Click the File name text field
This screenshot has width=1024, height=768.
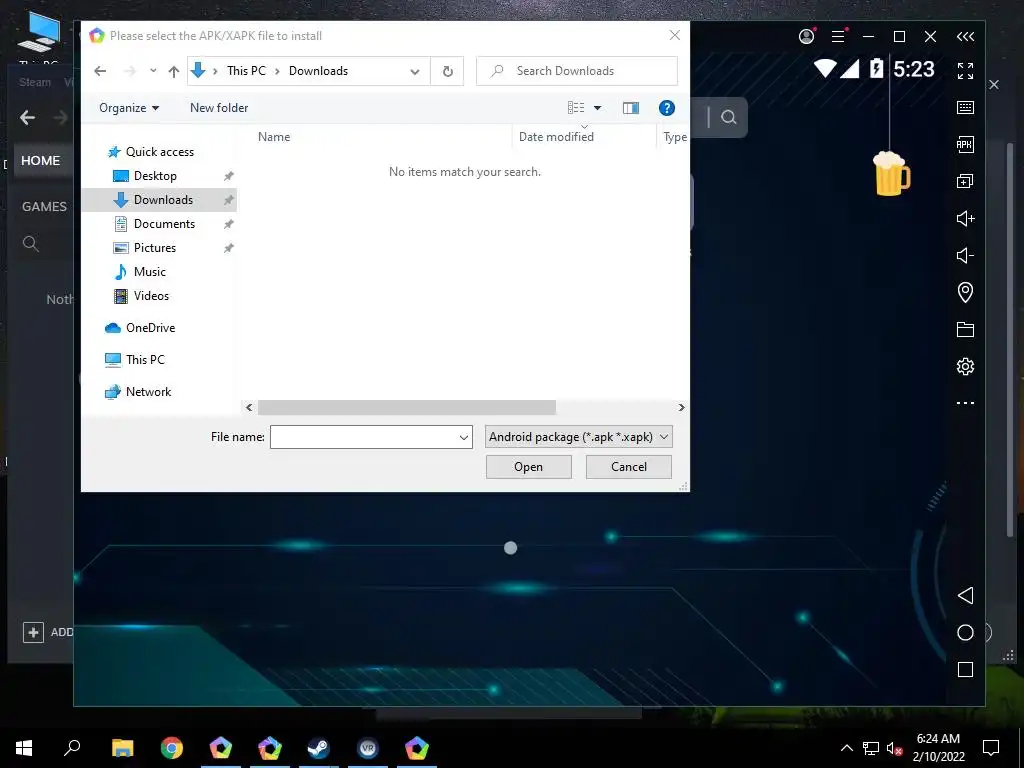pyautogui.click(x=364, y=437)
